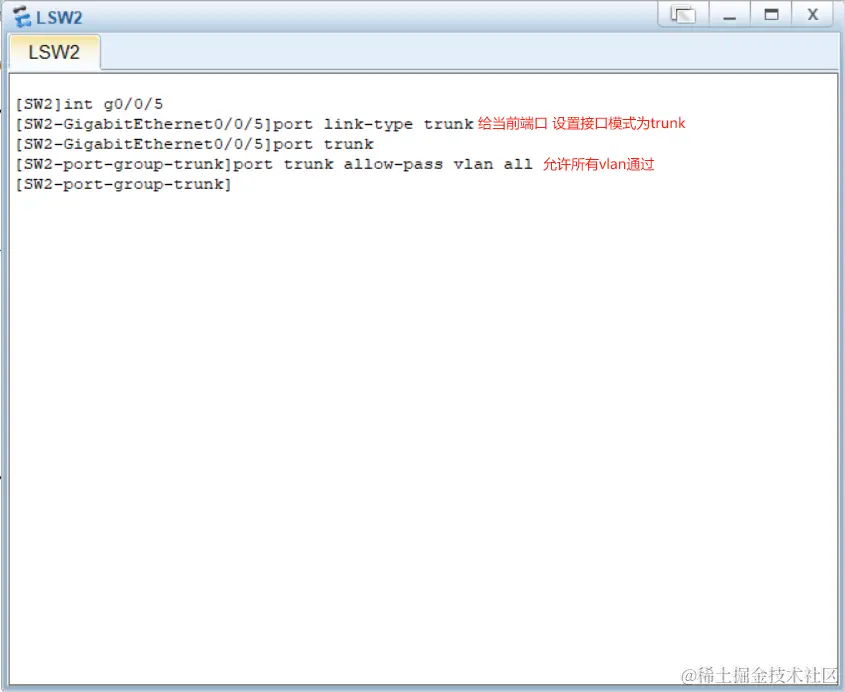
Task: Click the LSW2 switch icon in title bar
Action: point(22,17)
